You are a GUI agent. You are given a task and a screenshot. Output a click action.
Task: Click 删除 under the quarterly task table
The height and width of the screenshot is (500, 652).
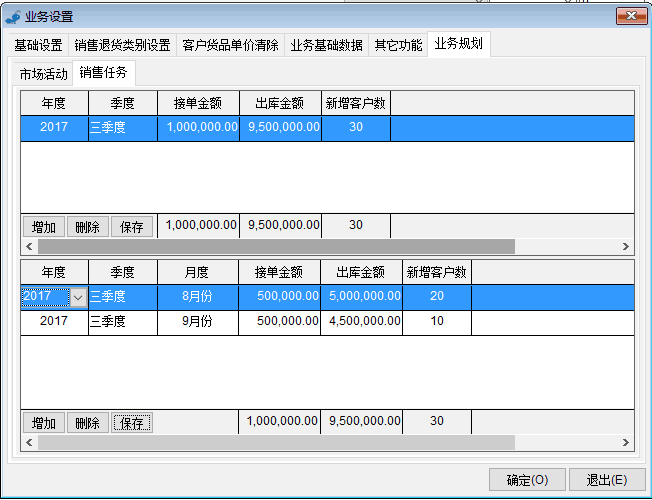tap(87, 227)
